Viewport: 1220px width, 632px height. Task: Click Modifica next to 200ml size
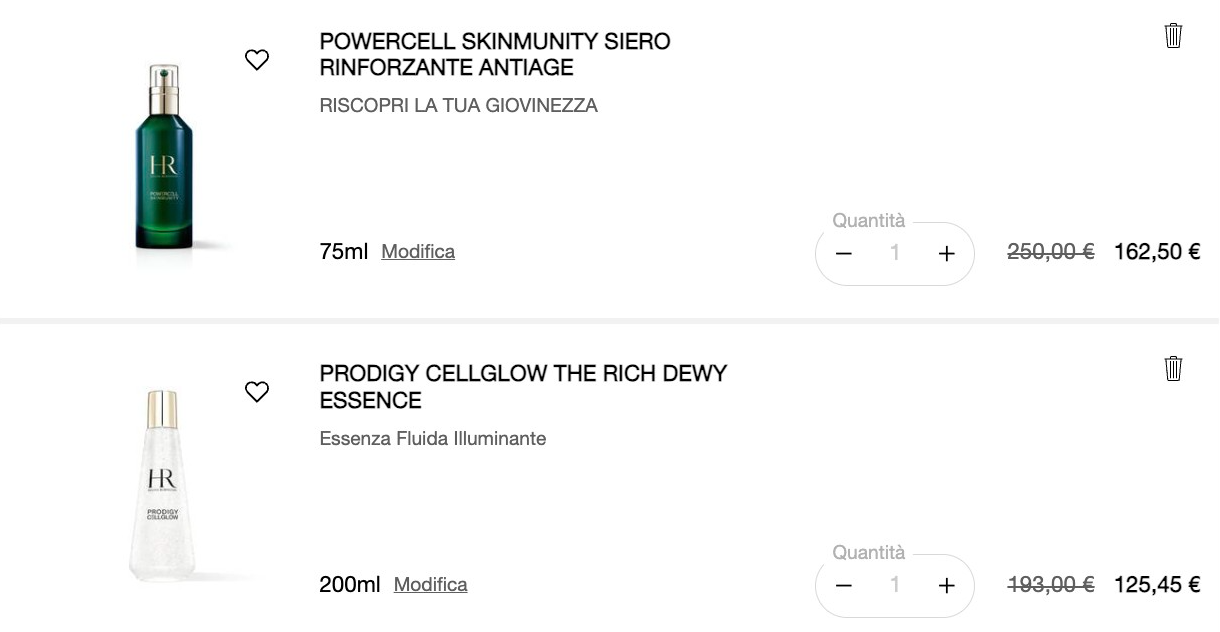(430, 585)
